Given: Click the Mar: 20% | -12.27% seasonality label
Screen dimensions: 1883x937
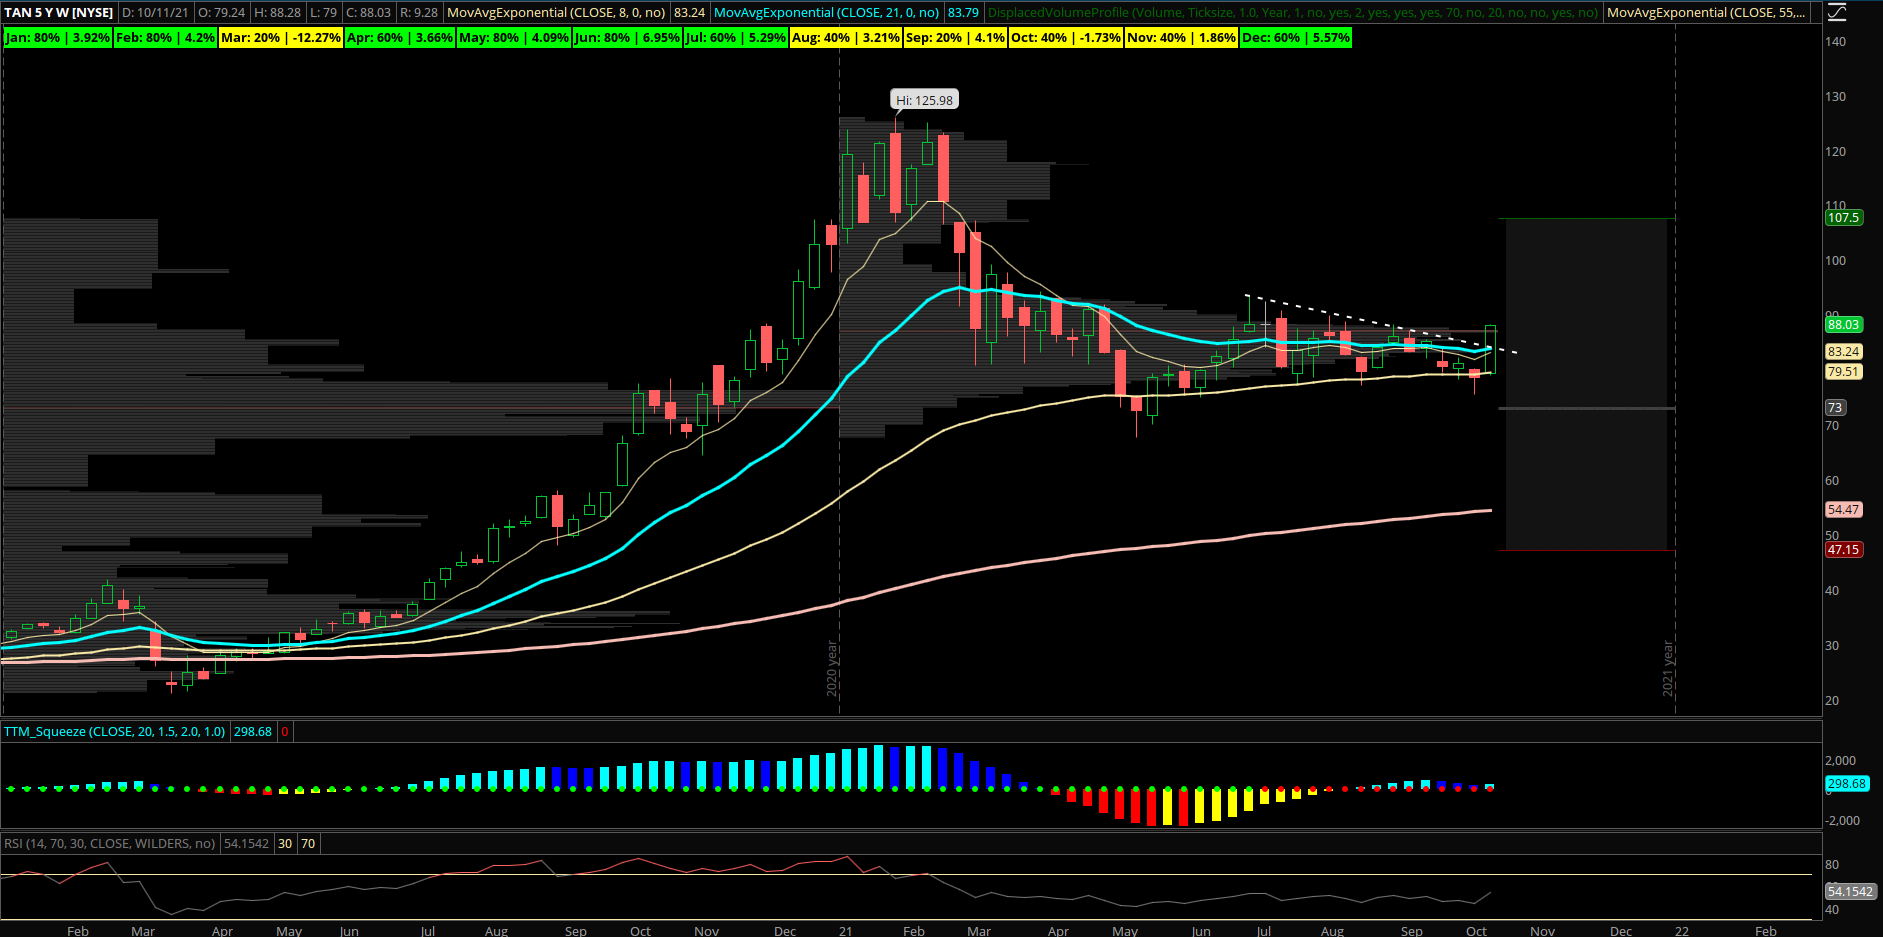Looking at the screenshot, I should click(281, 38).
